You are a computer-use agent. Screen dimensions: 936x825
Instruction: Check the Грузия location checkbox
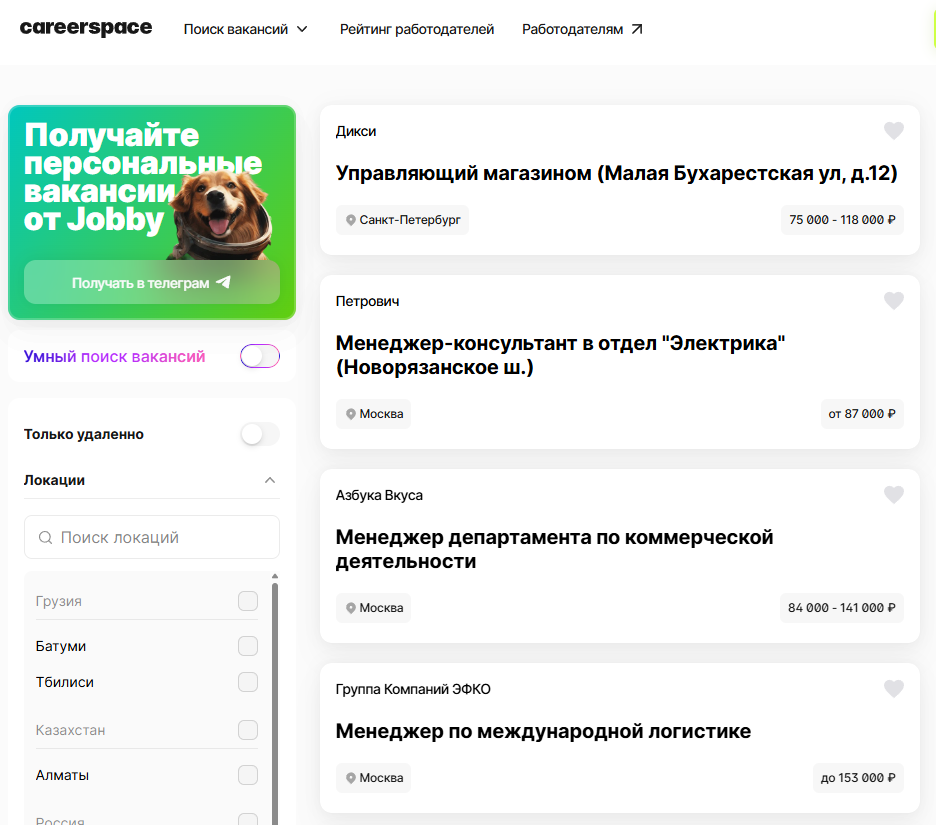pos(248,601)
